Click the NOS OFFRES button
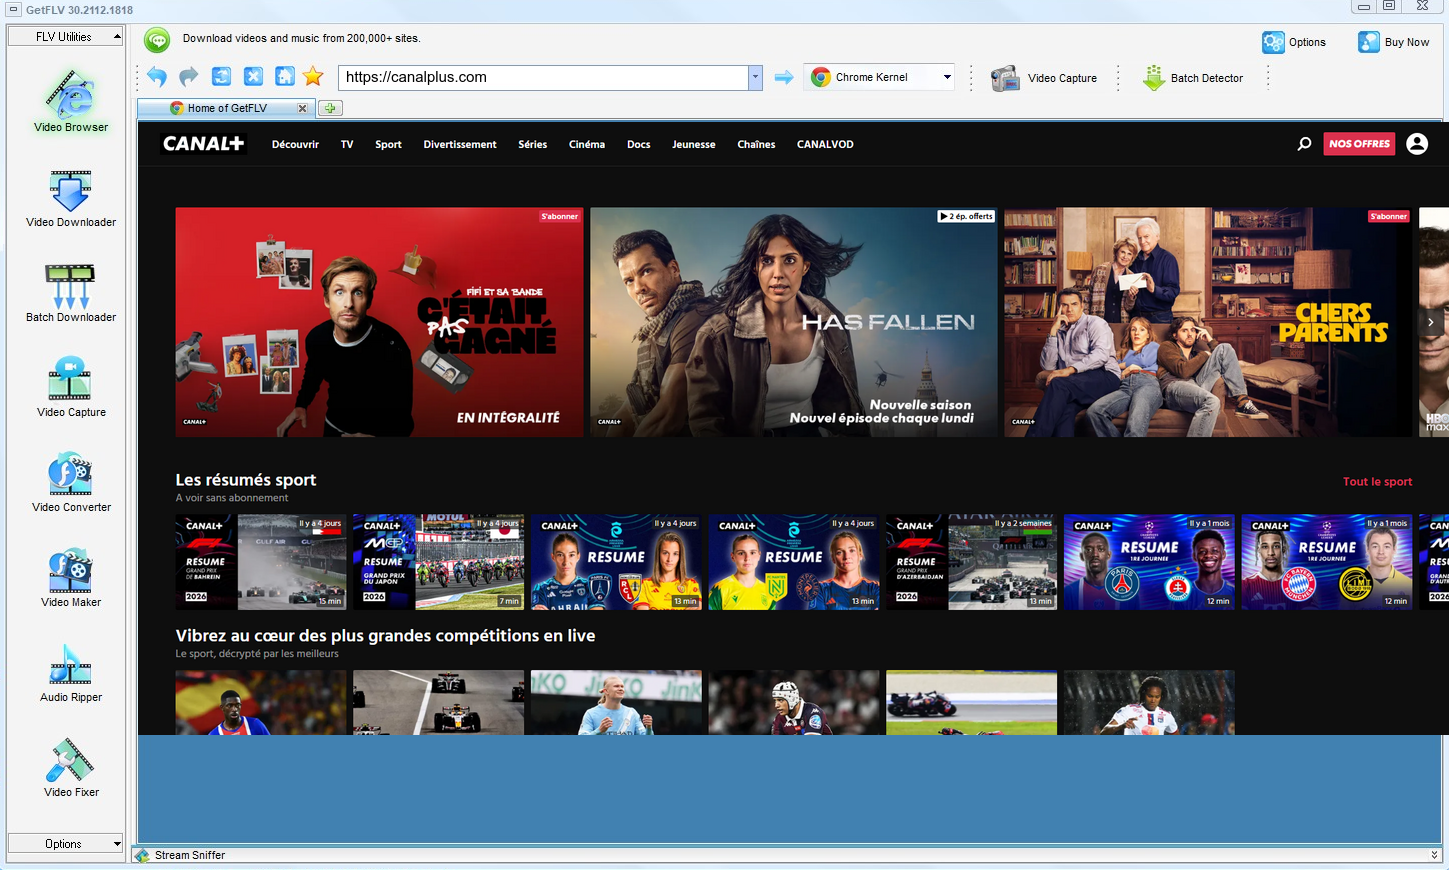This screenshot has width=1449, height=870. pos(1359,144)
